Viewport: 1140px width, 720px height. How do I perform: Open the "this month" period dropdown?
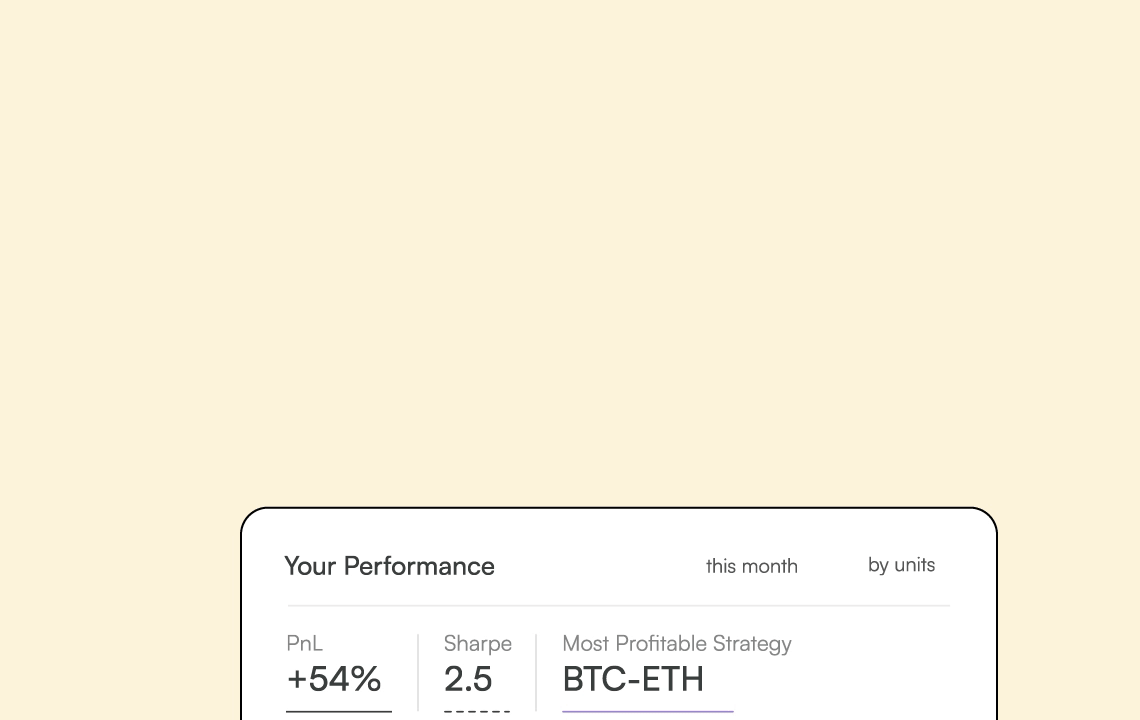[752, 566]
